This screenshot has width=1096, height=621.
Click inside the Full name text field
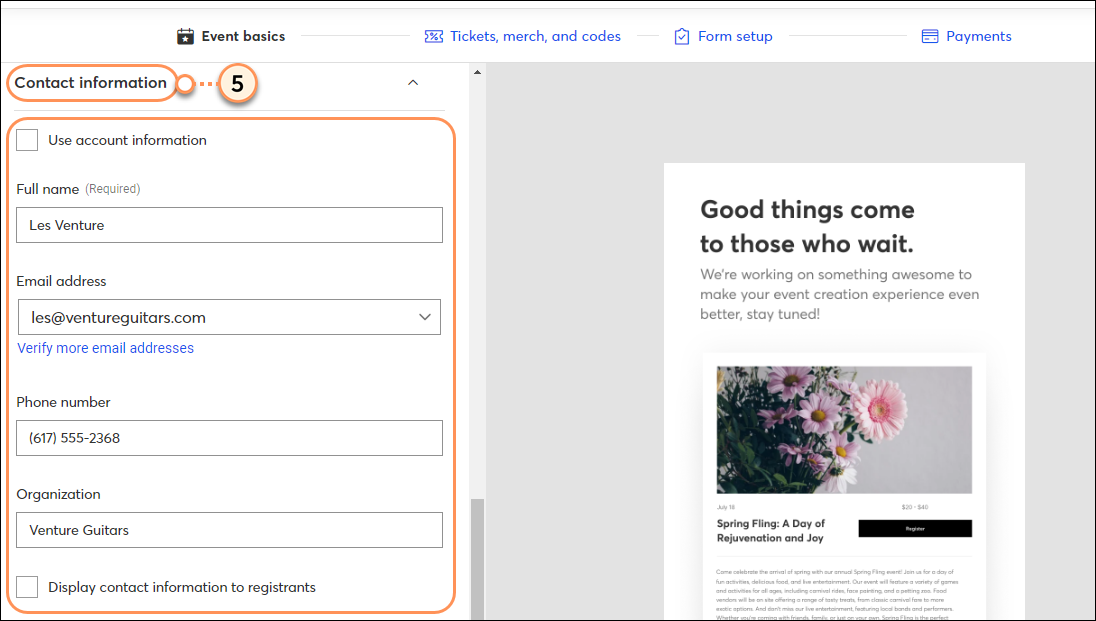tap(229, 225)
